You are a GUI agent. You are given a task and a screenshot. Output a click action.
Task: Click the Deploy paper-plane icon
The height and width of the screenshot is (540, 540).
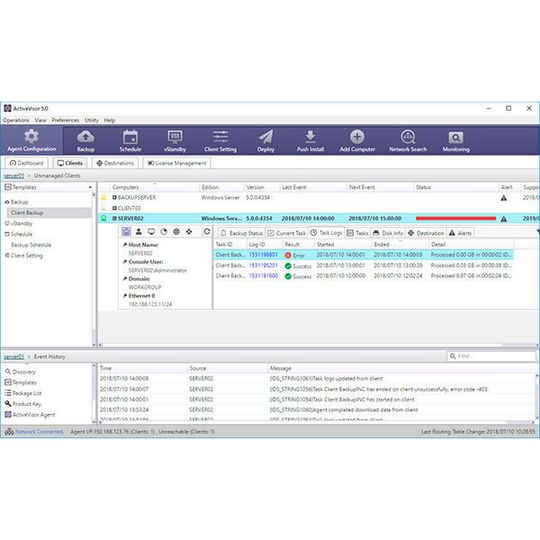tap(266, 136)
